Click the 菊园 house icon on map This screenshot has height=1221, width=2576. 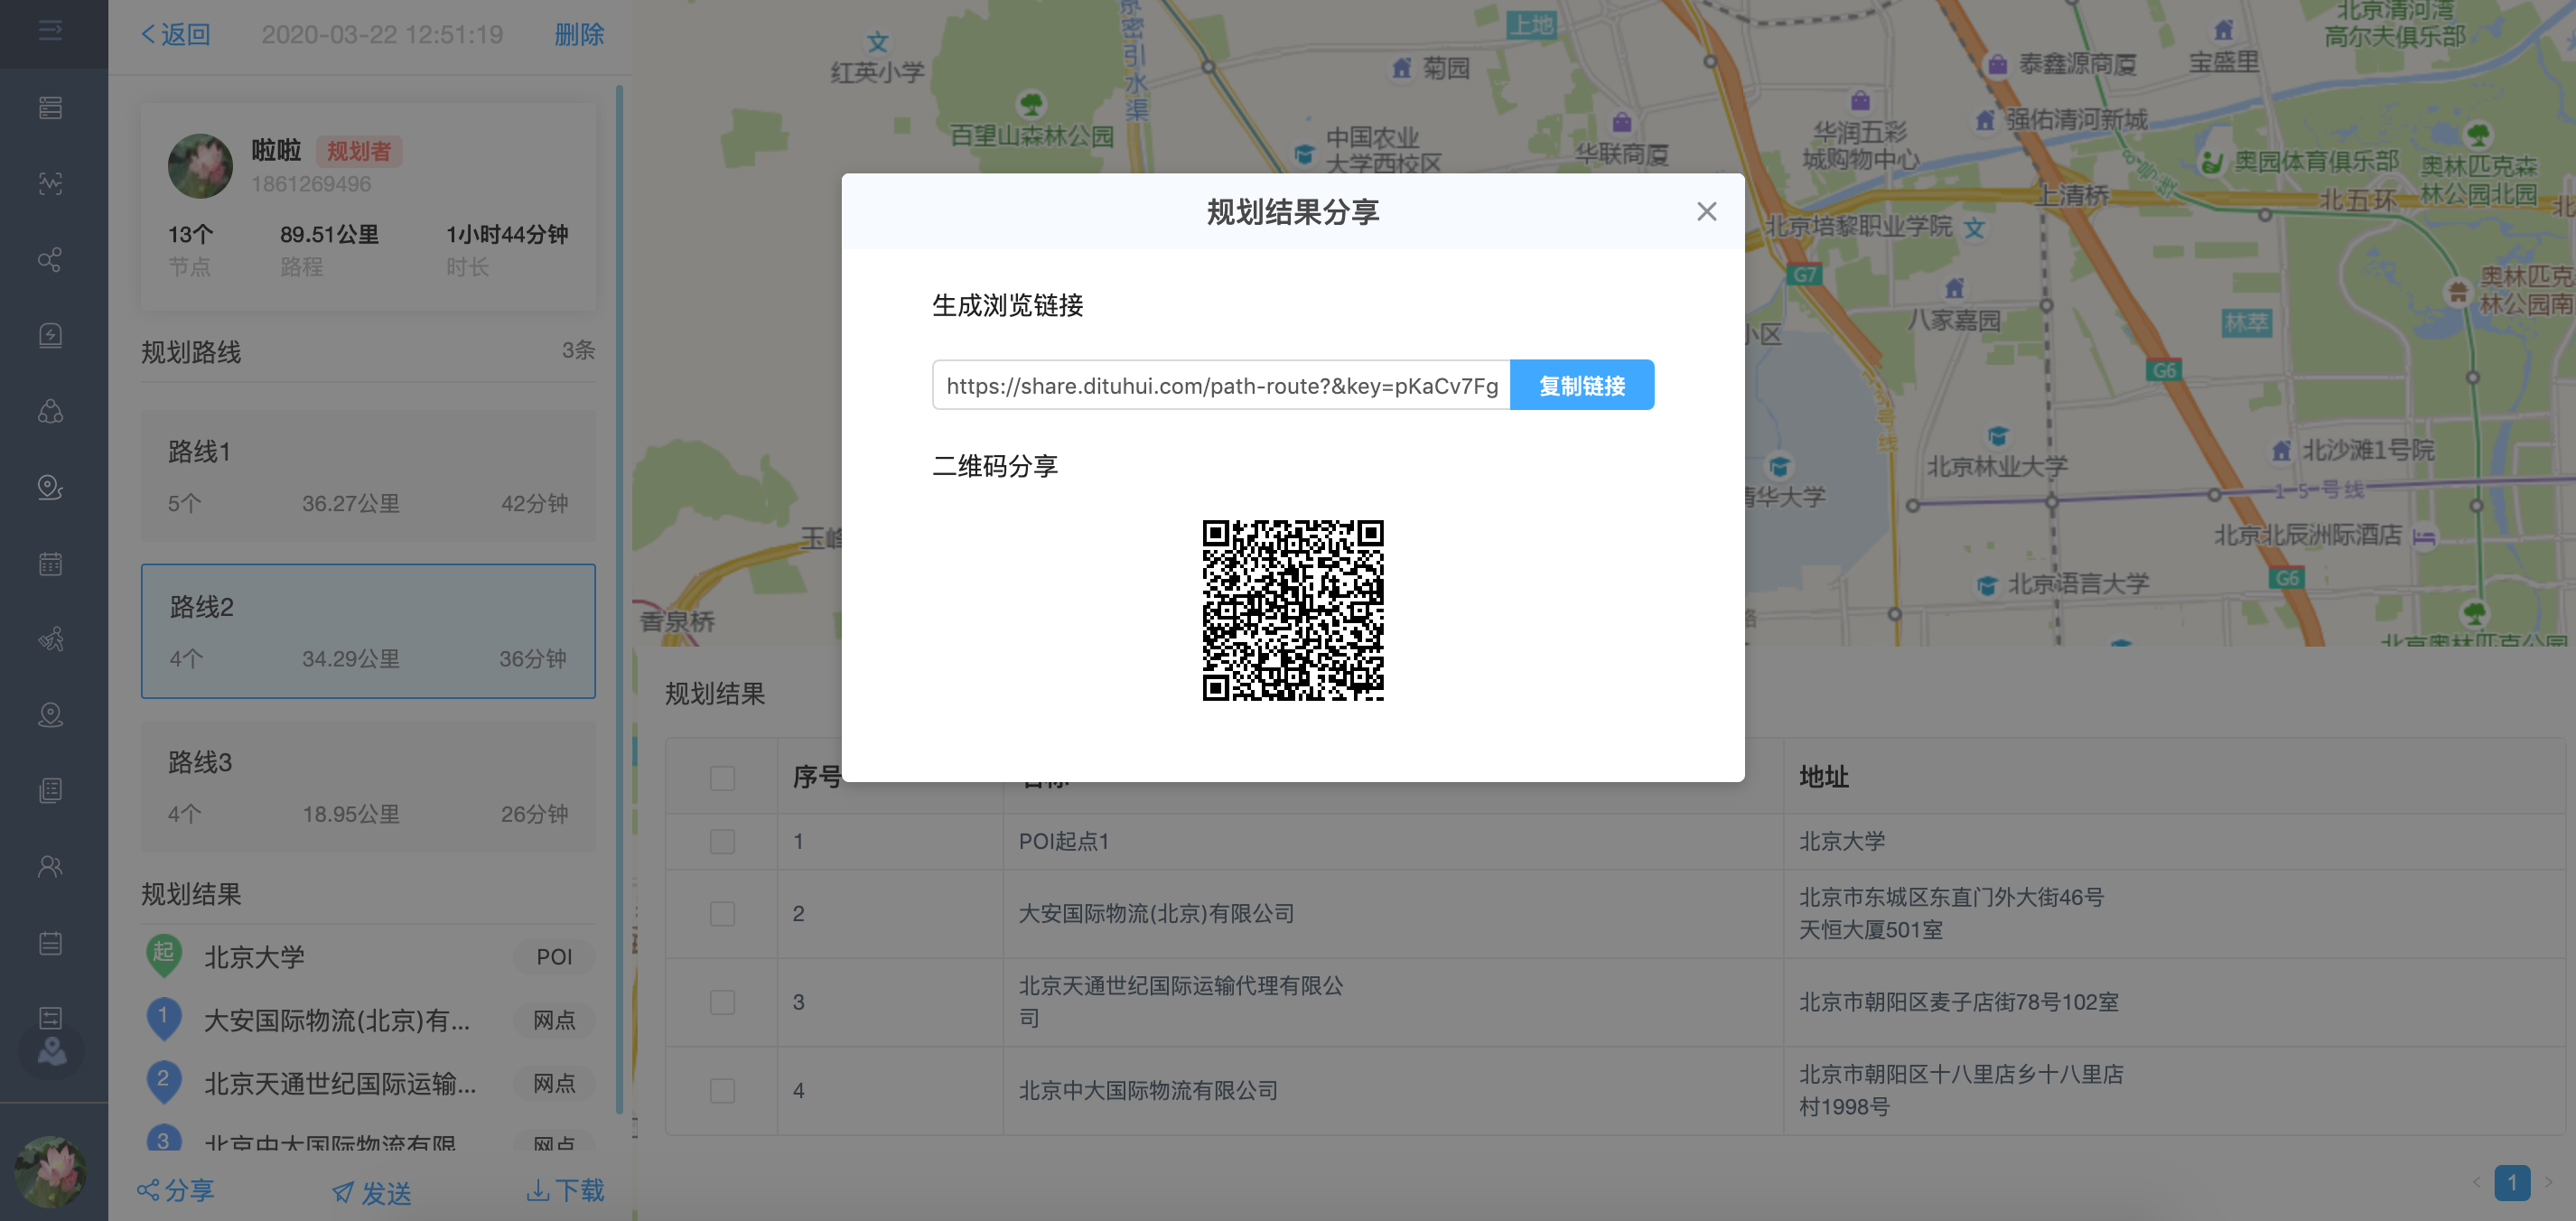(x=1401, y=68)
